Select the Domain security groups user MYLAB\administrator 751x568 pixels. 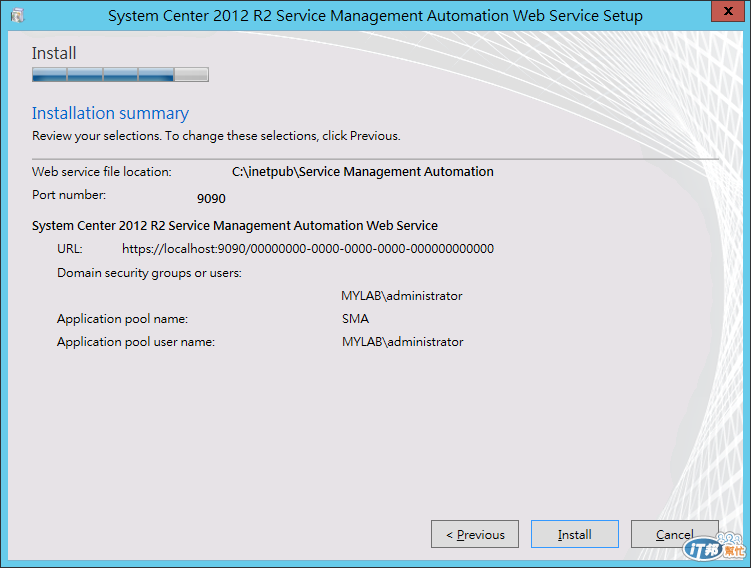(x=401, y=295)
